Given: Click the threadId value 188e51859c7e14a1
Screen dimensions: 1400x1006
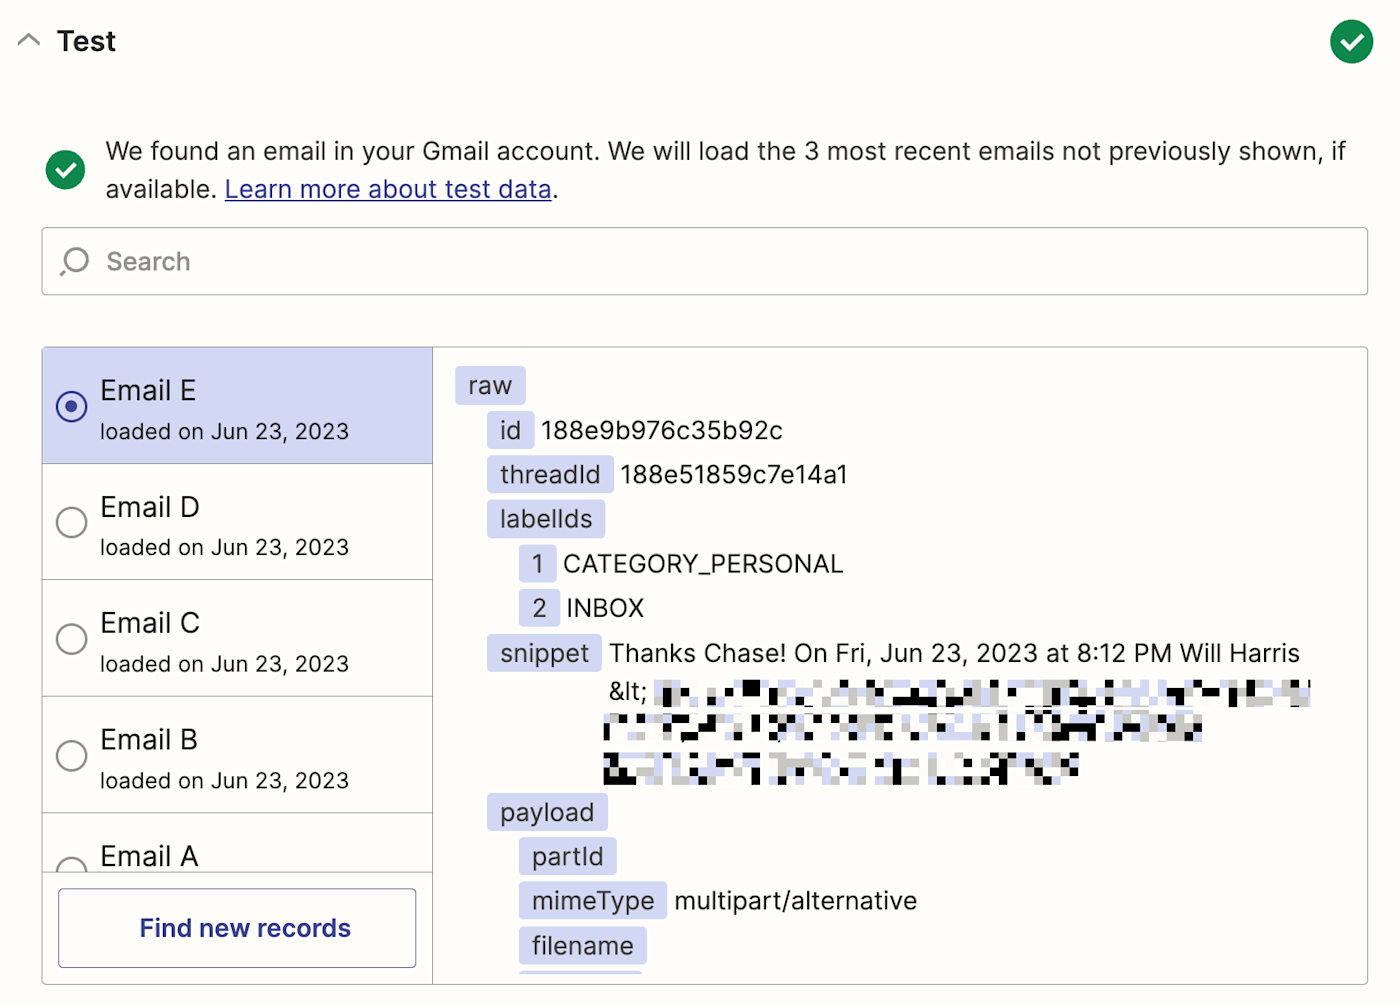Looking at the screenshot, I should 734,474.
